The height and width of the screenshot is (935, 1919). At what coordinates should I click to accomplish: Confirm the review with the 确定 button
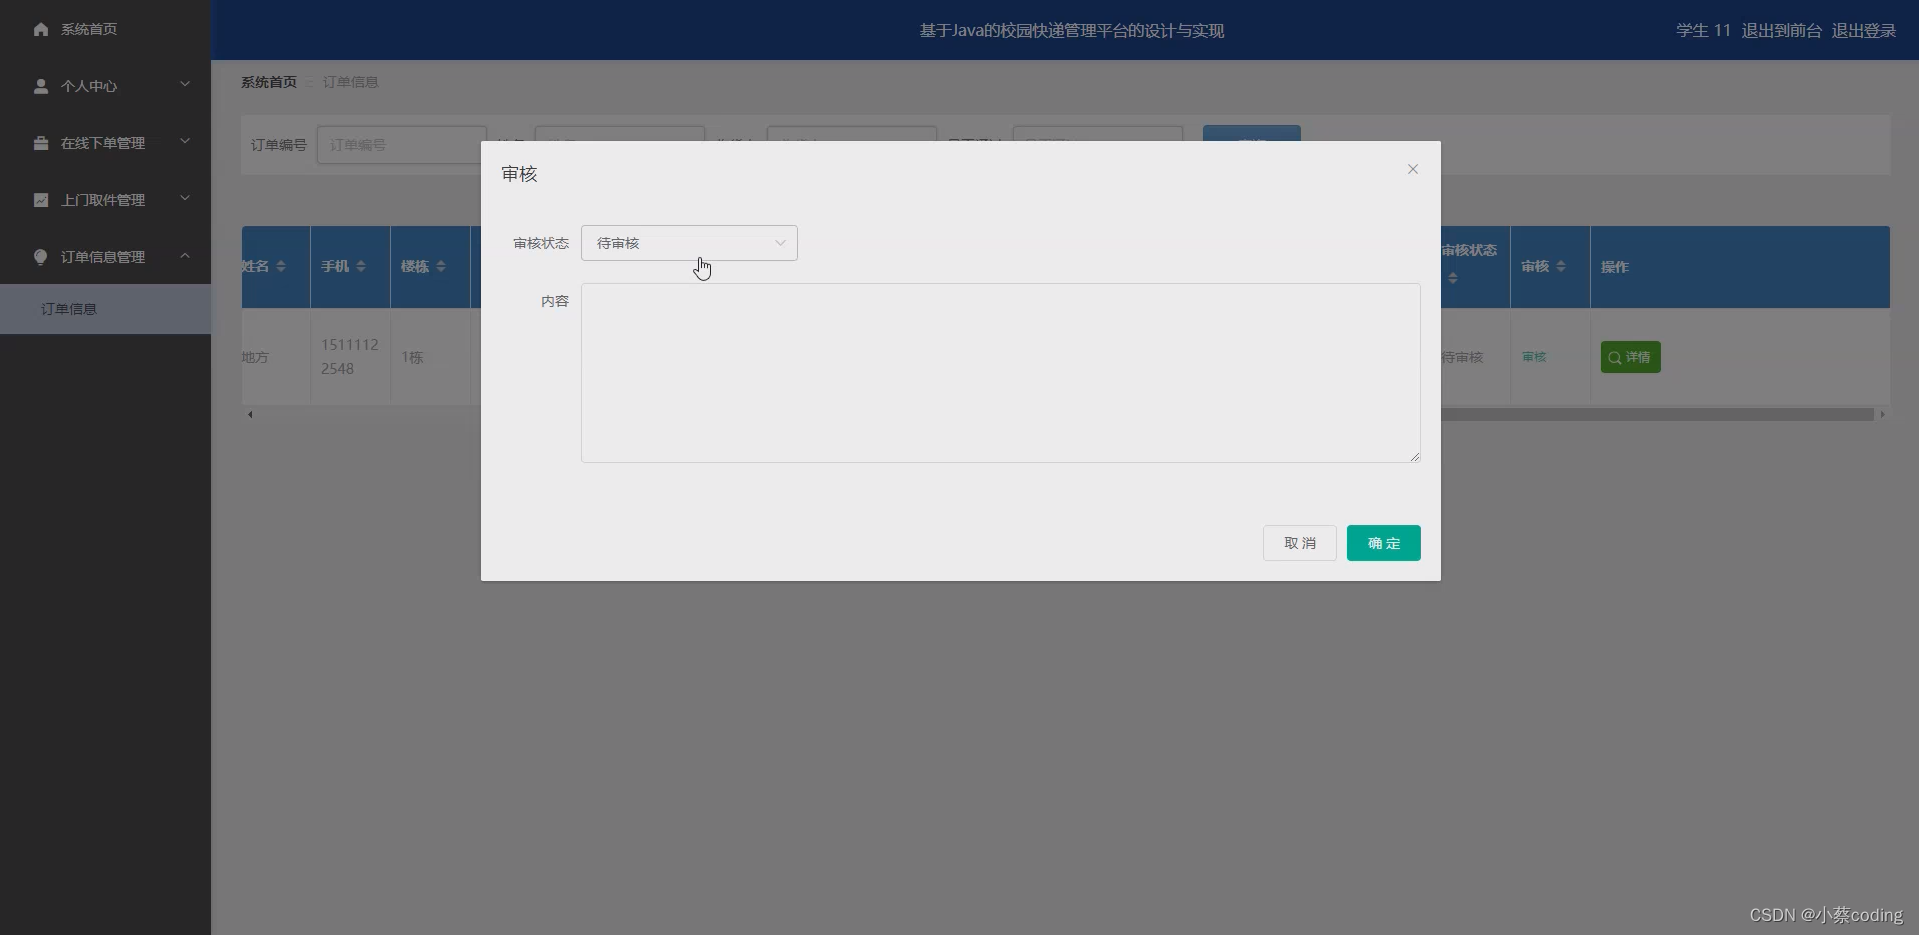coord(1383,543)
